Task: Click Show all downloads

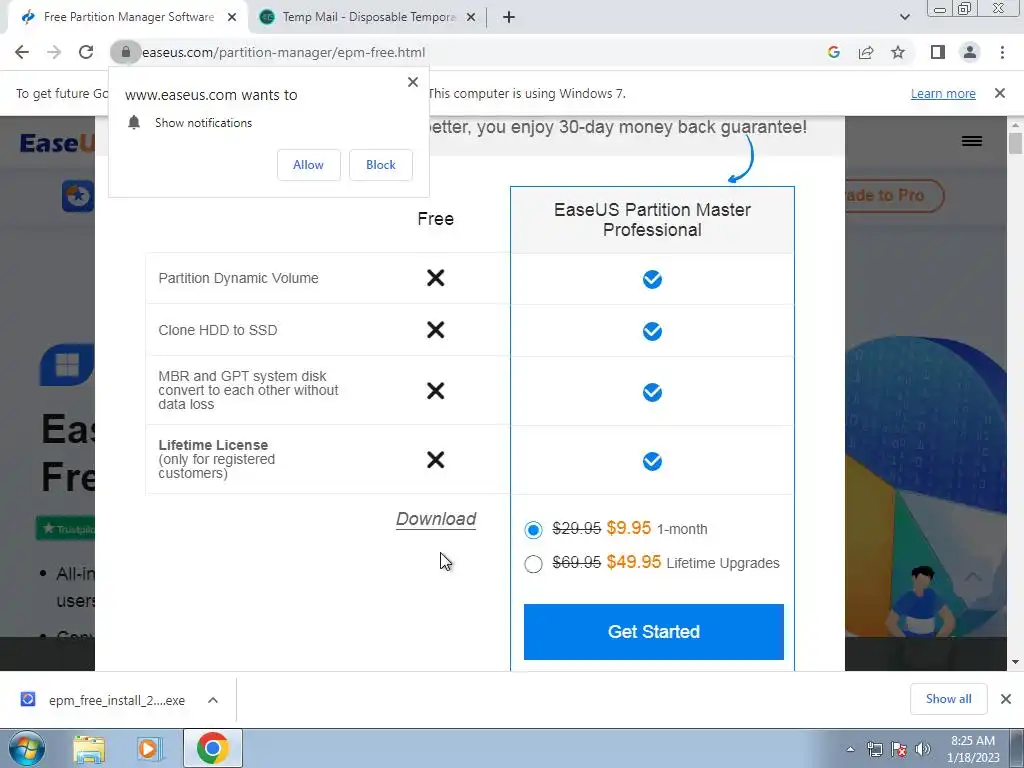Action: click(948, 699)
